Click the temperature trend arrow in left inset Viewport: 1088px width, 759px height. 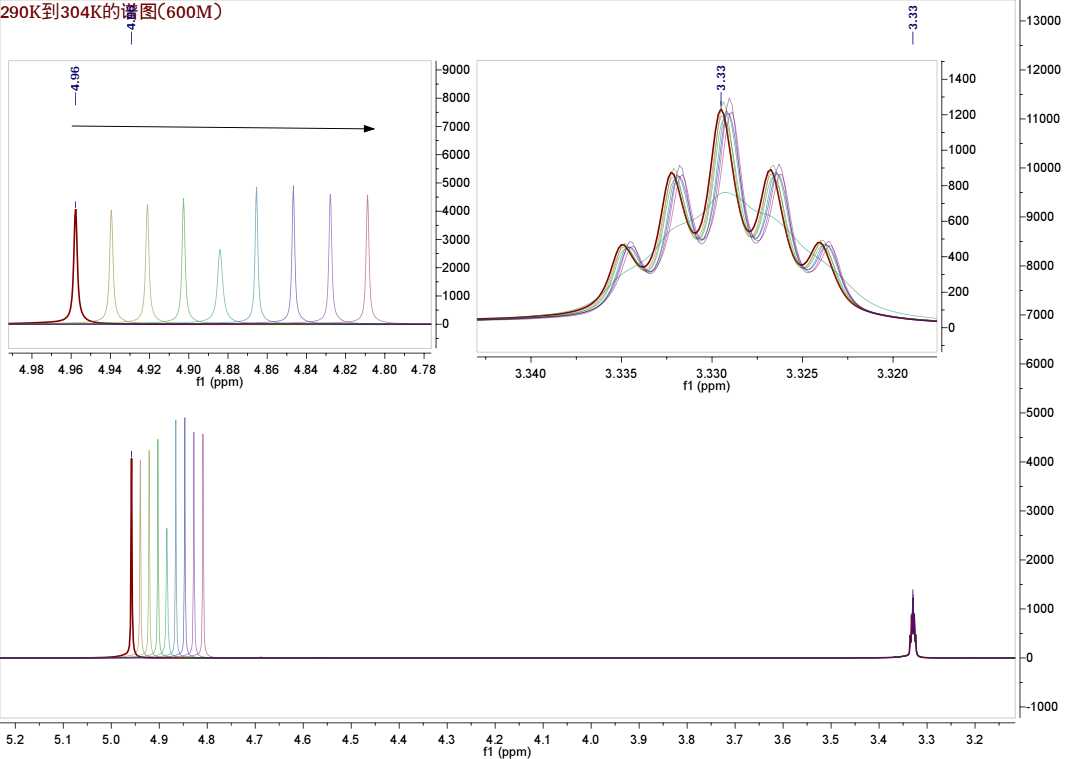coord(222,127)
